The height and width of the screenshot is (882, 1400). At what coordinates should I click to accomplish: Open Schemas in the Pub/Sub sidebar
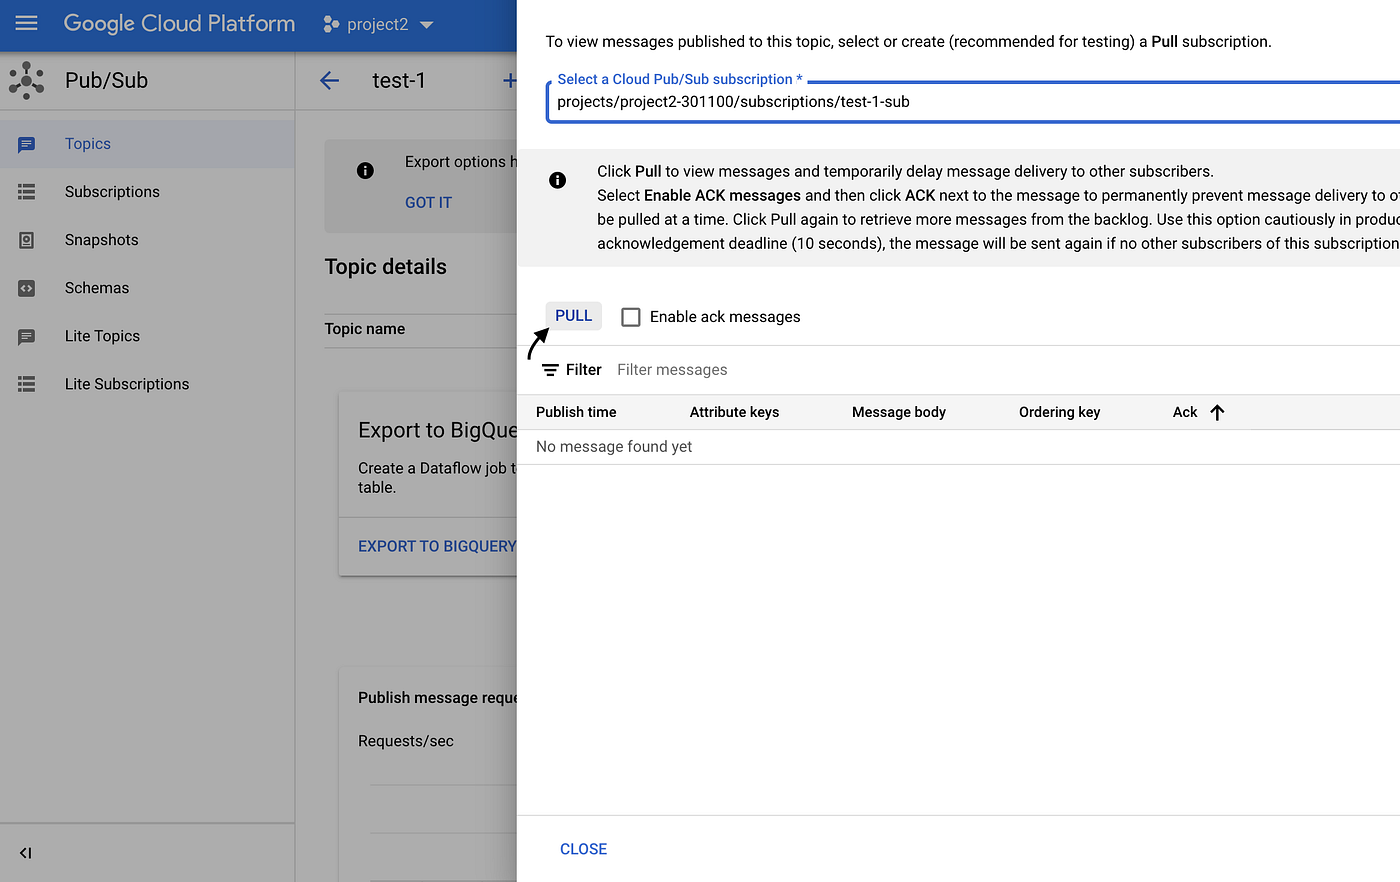(147, 288)
